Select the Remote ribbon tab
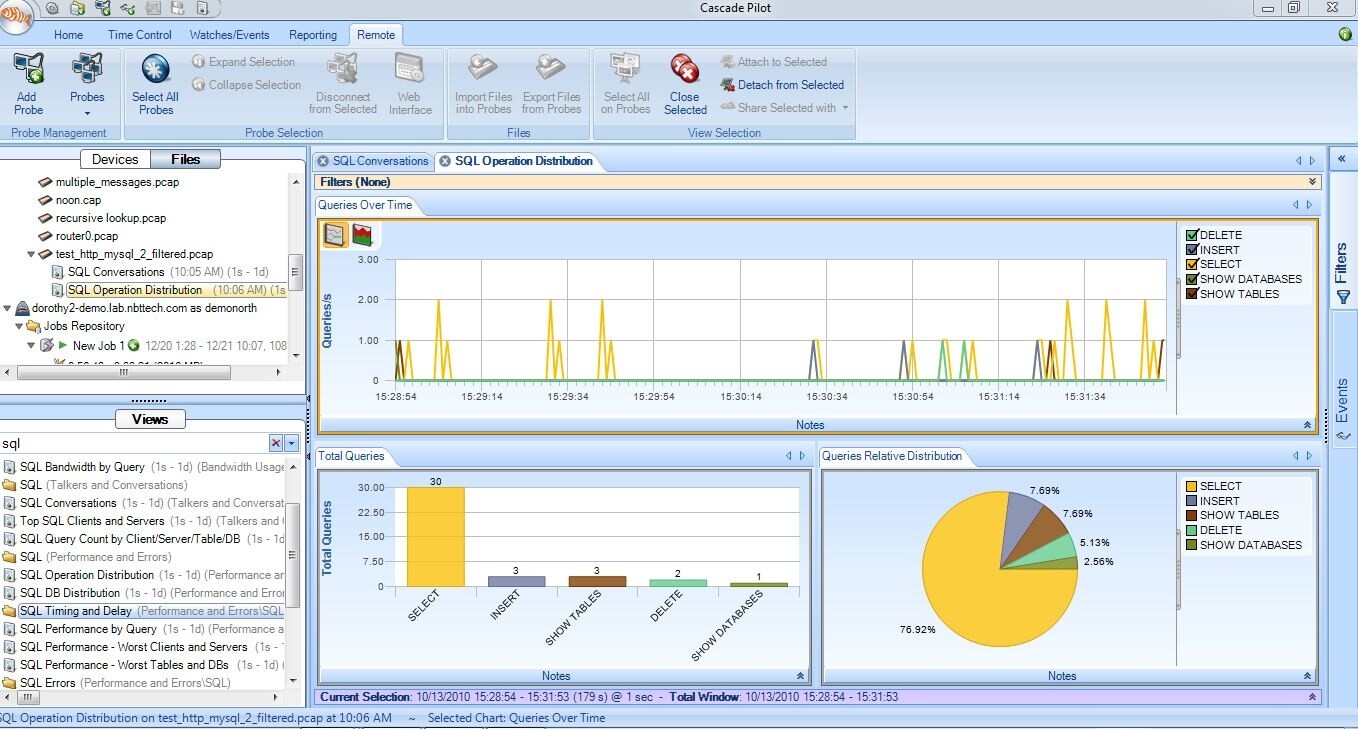The height and width of the screenshot is (729, 1358). click(376, 35)
